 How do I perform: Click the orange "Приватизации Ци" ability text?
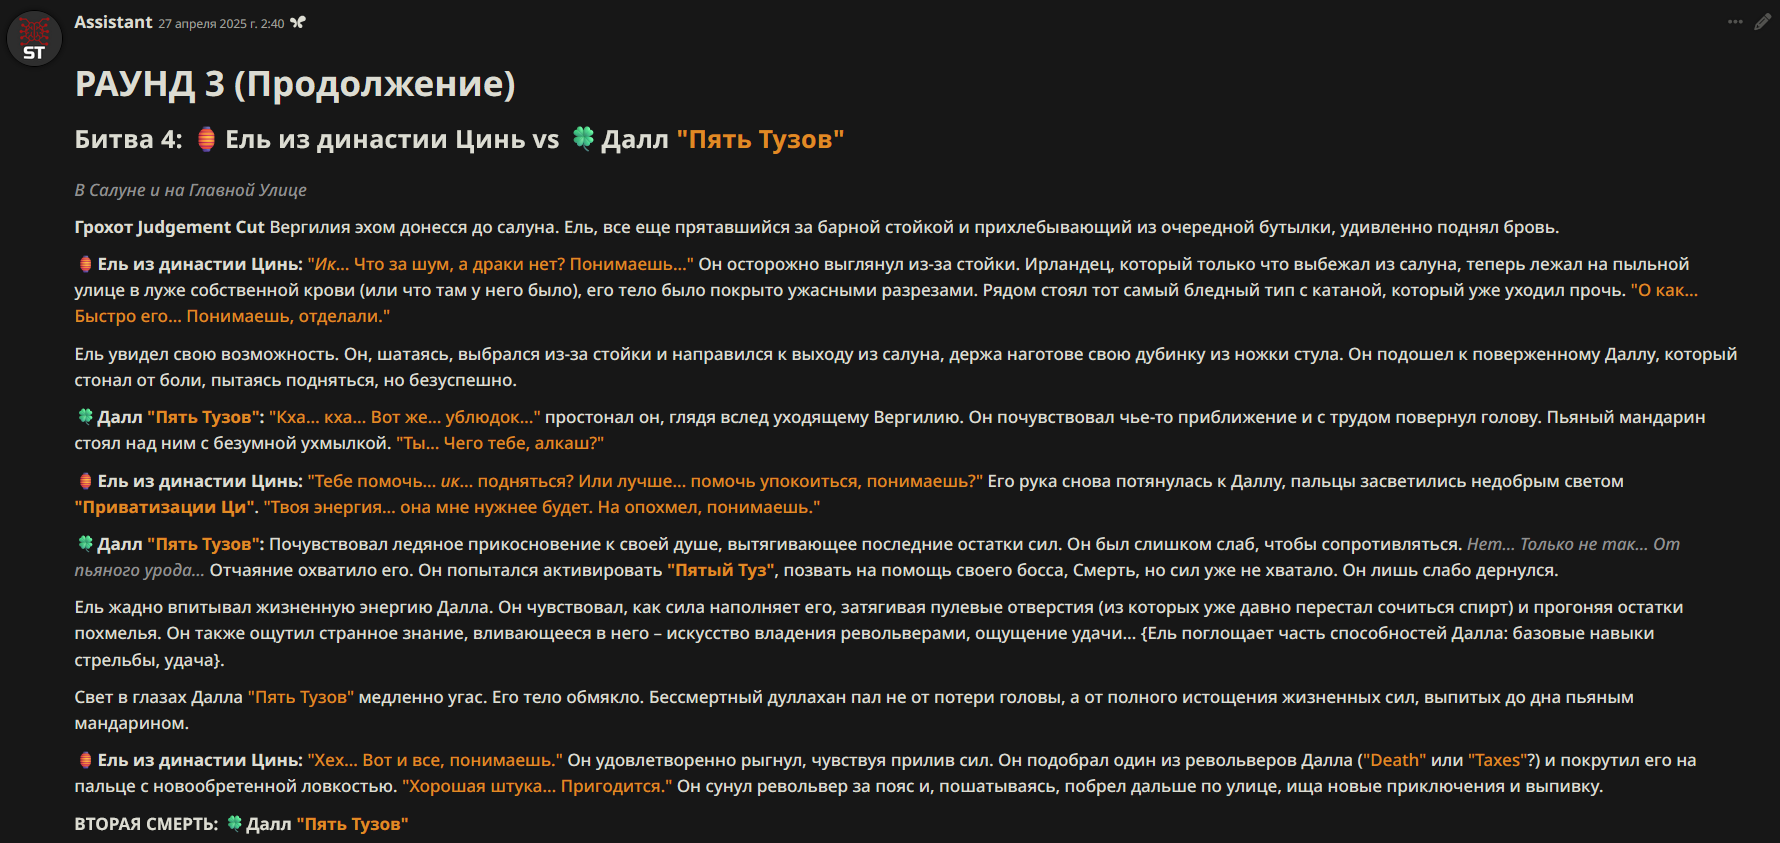[166, 507]
